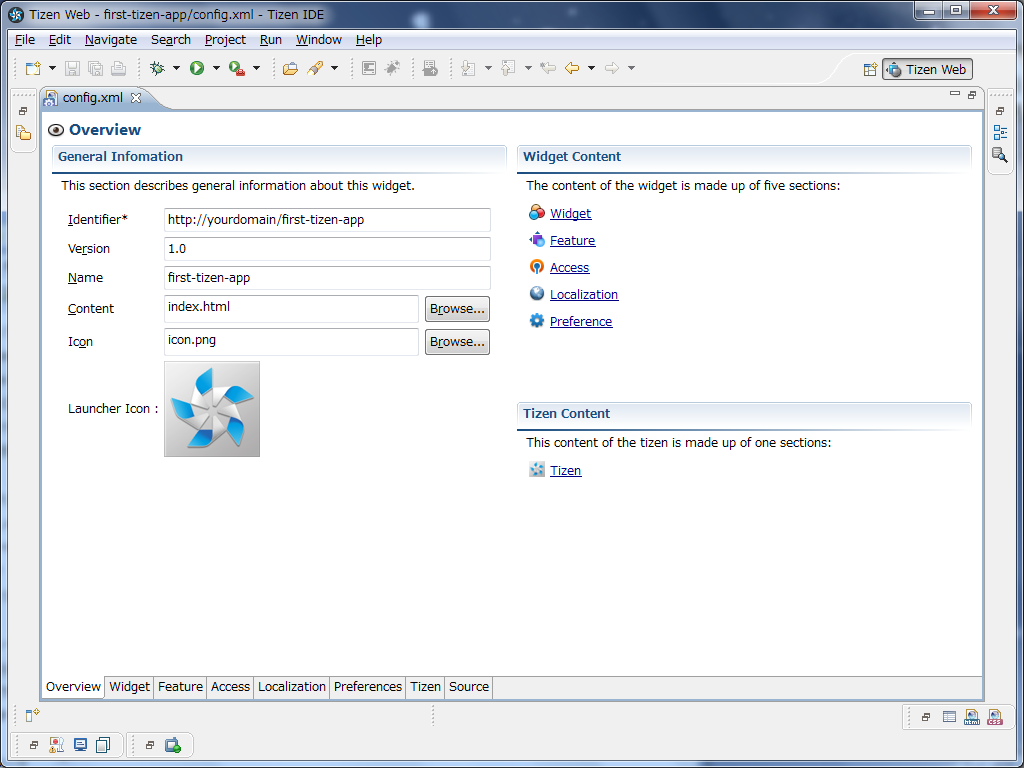Click the Print toolbar icon
This screenshot has width=1024, height=768.
[x=118, y=68]
